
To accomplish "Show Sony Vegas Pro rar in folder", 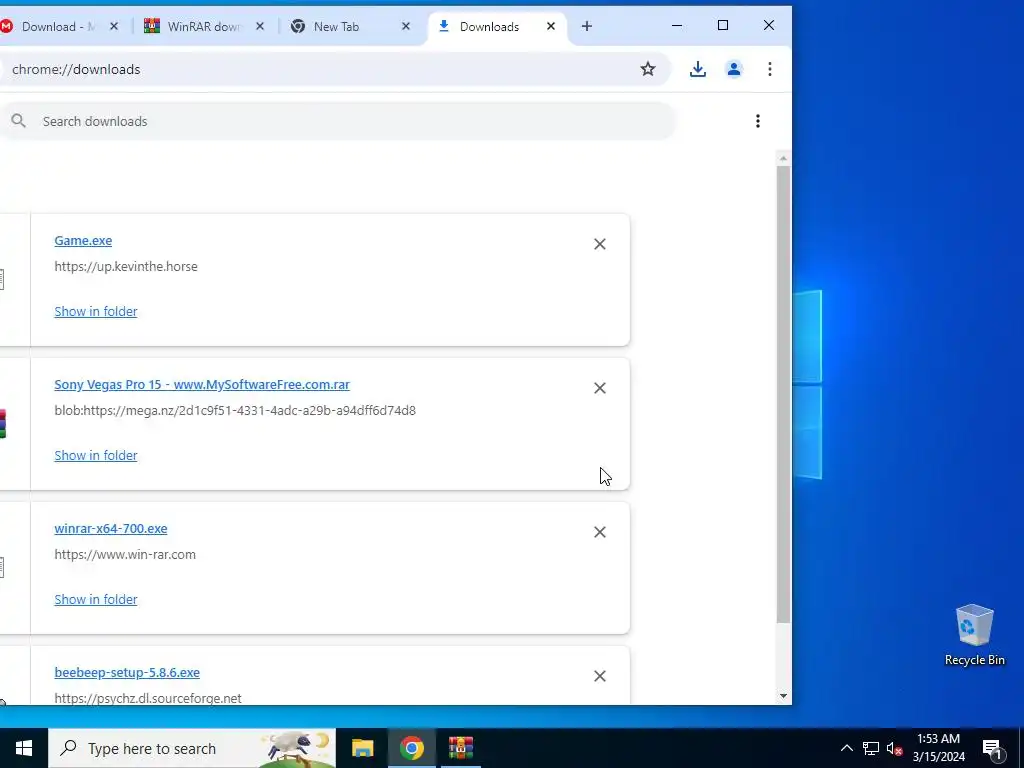I will coord(95,455).
